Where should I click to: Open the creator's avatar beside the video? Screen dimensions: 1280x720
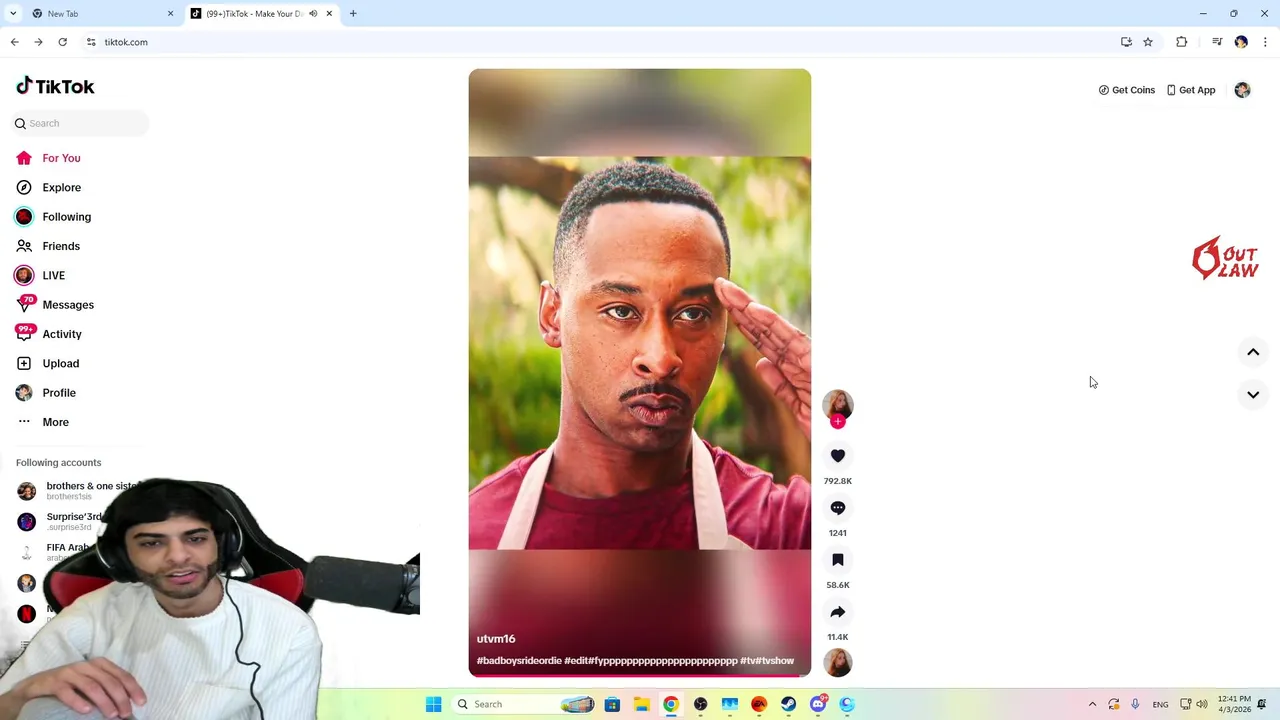coord(838,404)
